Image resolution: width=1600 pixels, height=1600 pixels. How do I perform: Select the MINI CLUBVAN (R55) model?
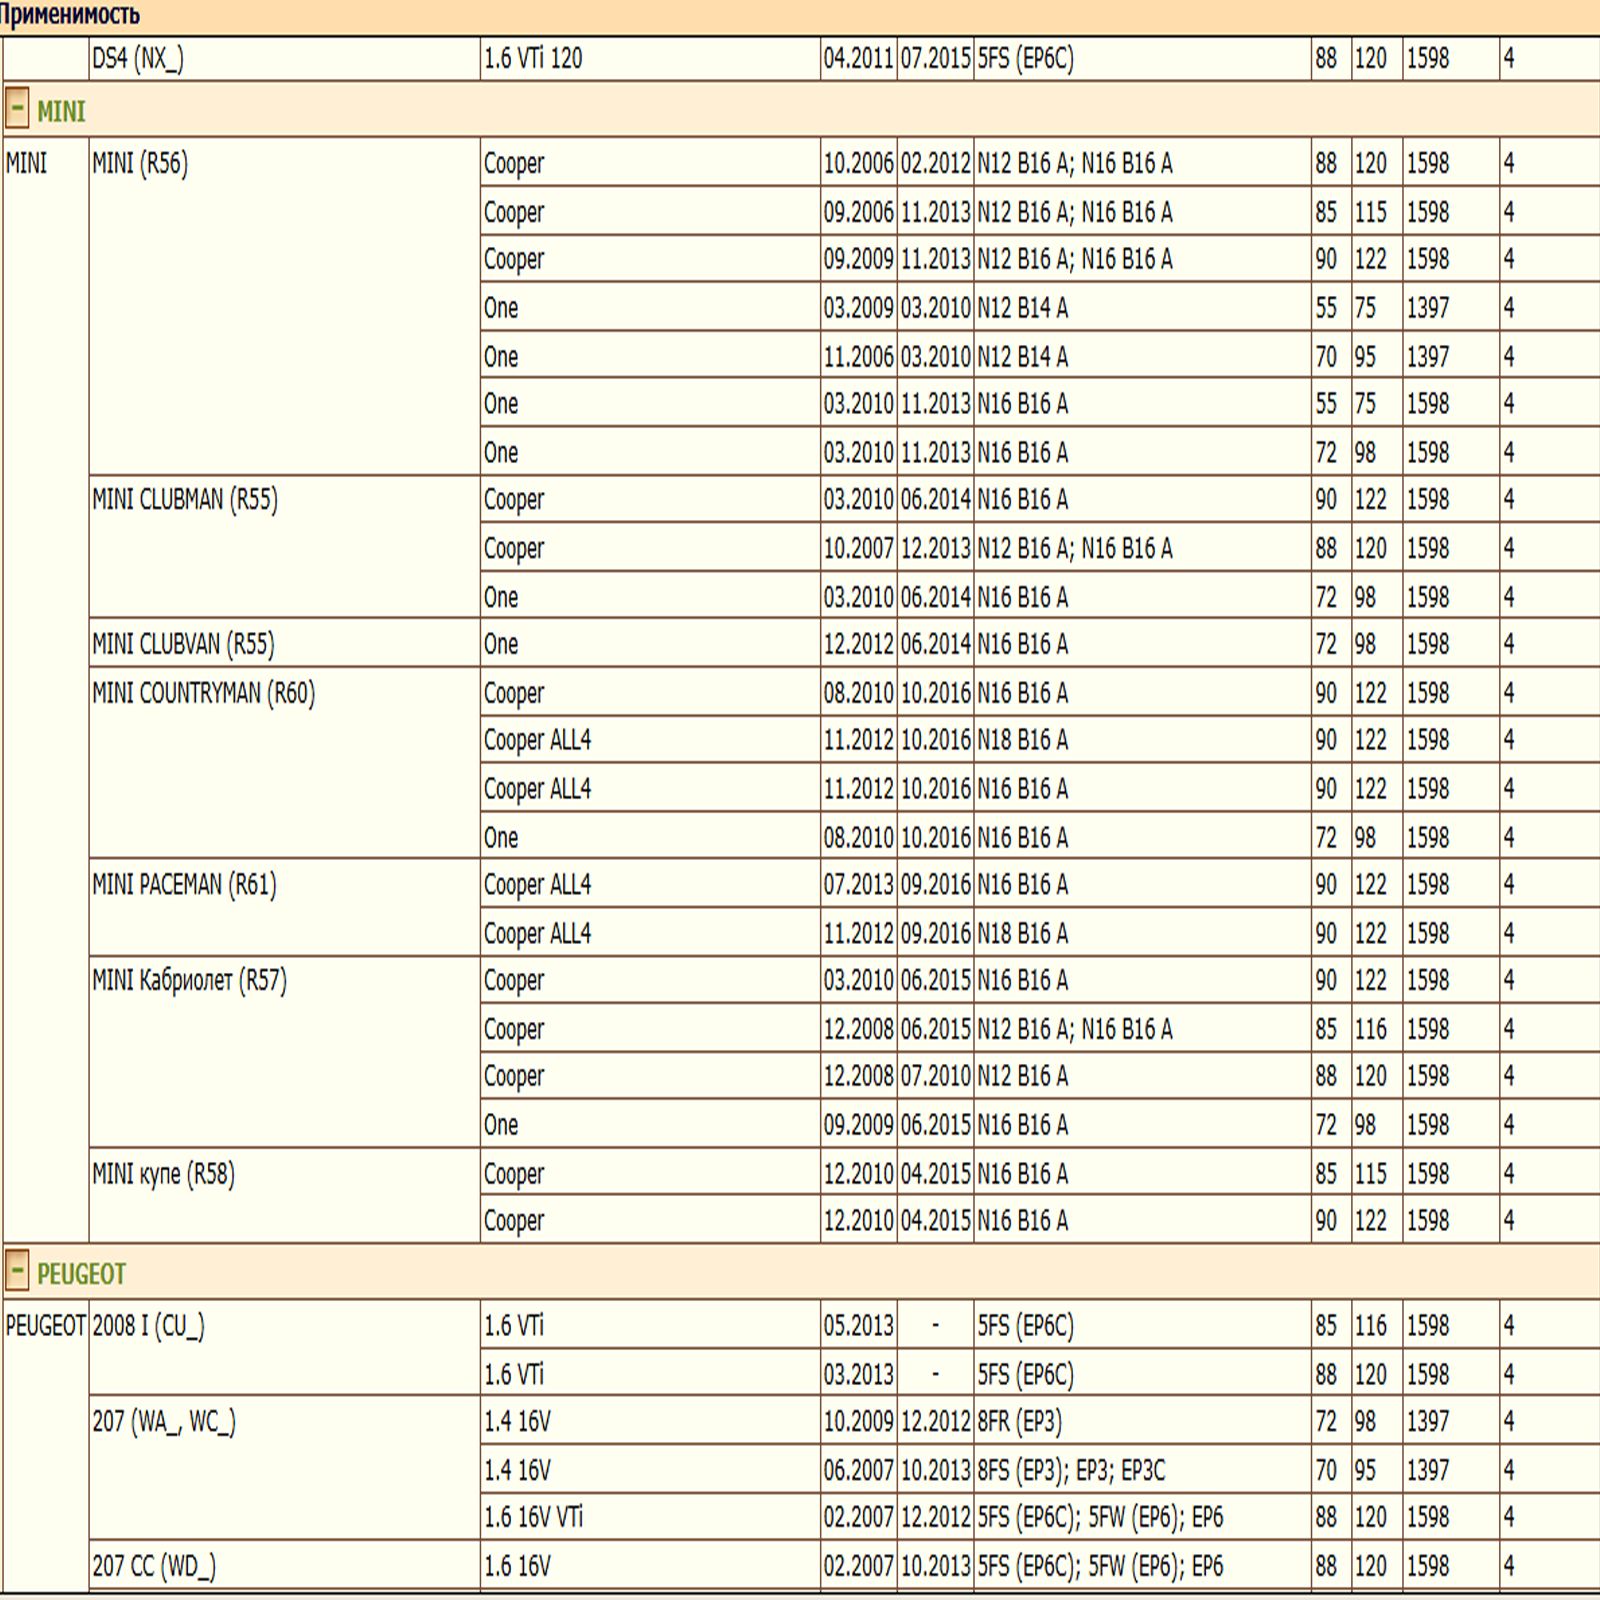(183, 644)
